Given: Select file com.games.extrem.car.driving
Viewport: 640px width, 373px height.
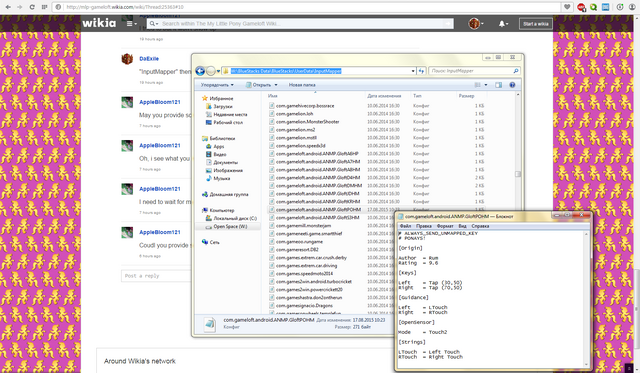Looking at the screenshot, I should coord(306,266).
